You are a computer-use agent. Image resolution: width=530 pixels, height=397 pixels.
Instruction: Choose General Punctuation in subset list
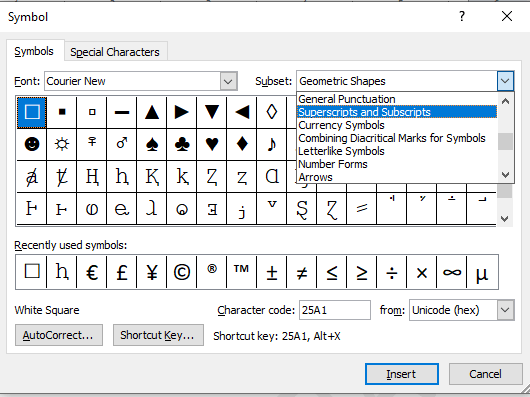397,99
